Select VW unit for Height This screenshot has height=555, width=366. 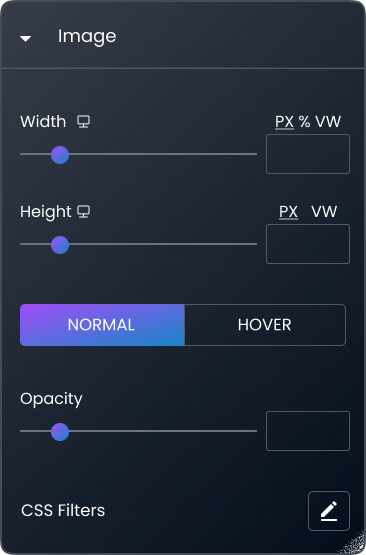(324, 212)
